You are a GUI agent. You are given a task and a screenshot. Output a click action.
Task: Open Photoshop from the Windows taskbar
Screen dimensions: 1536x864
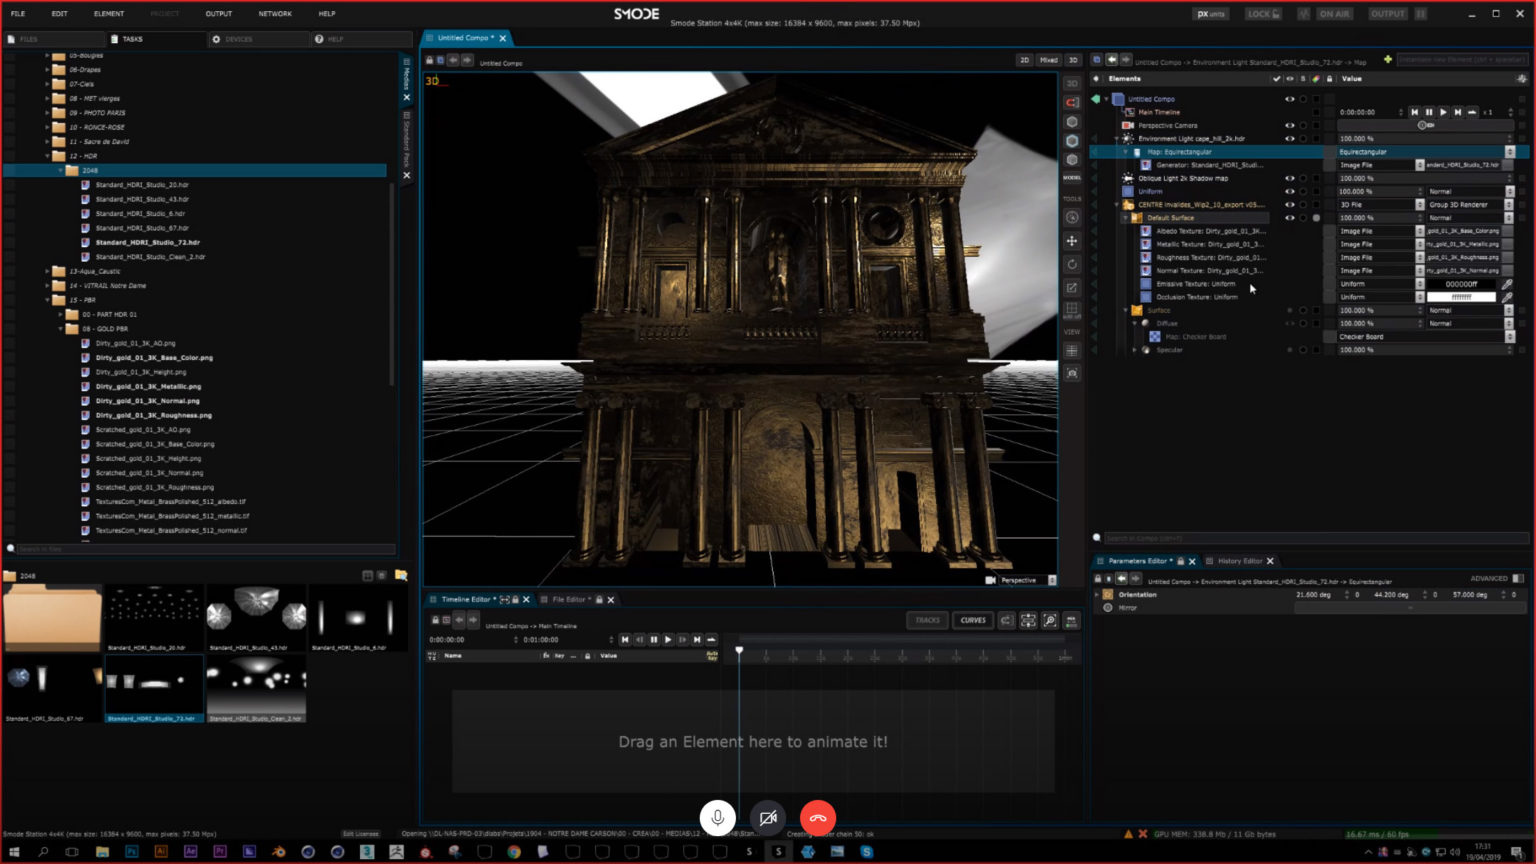click(132, 852)
